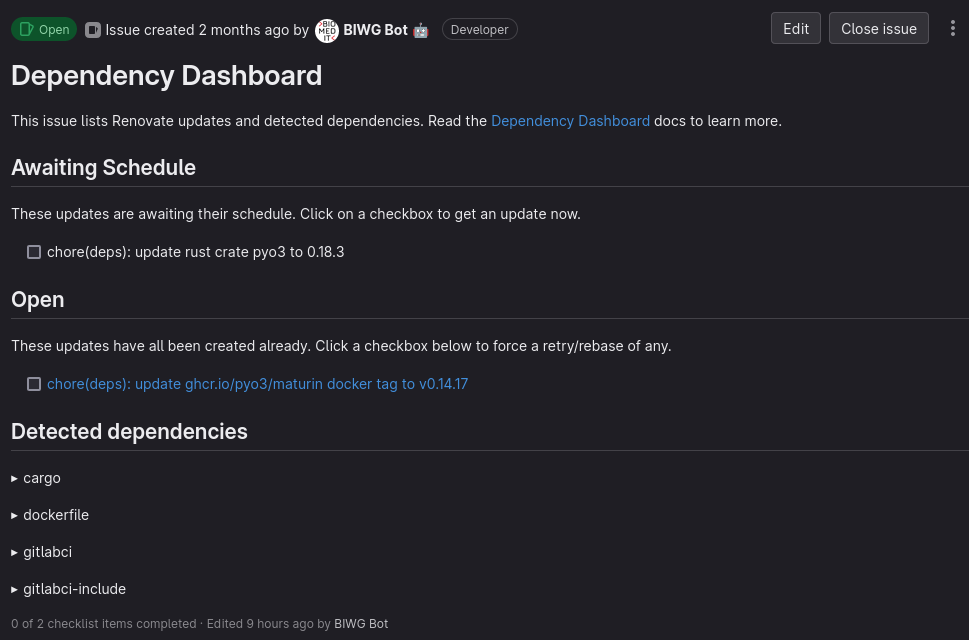Click the BIWG Bot avatar image
This screenshot has height=640, width=969.
click(x=327, y=30)
